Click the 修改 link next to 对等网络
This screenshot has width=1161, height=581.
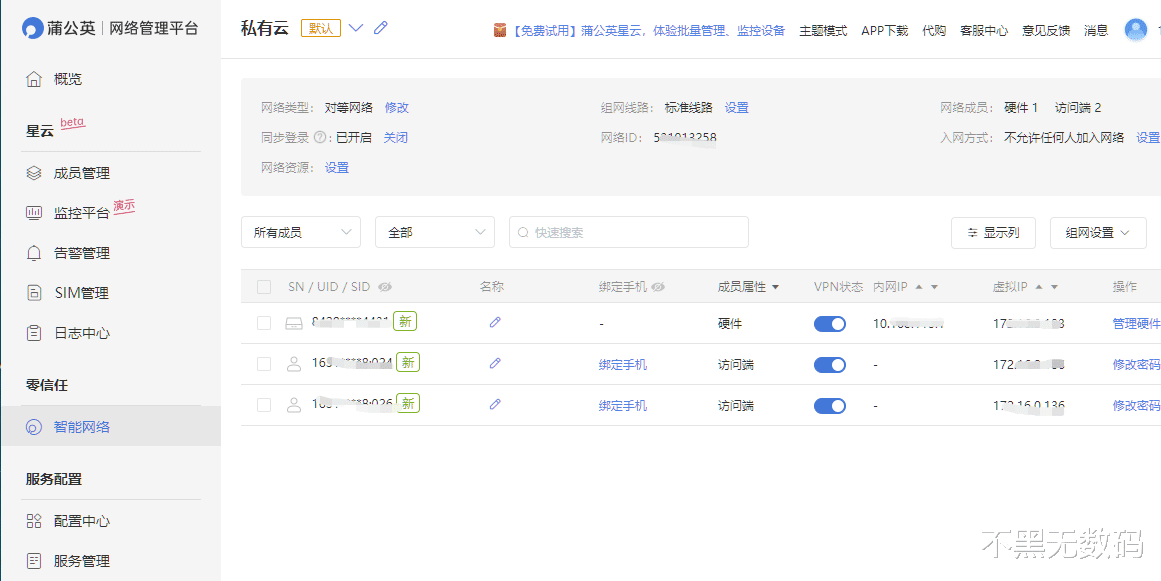pyautogui.click(x=396, y=107)
